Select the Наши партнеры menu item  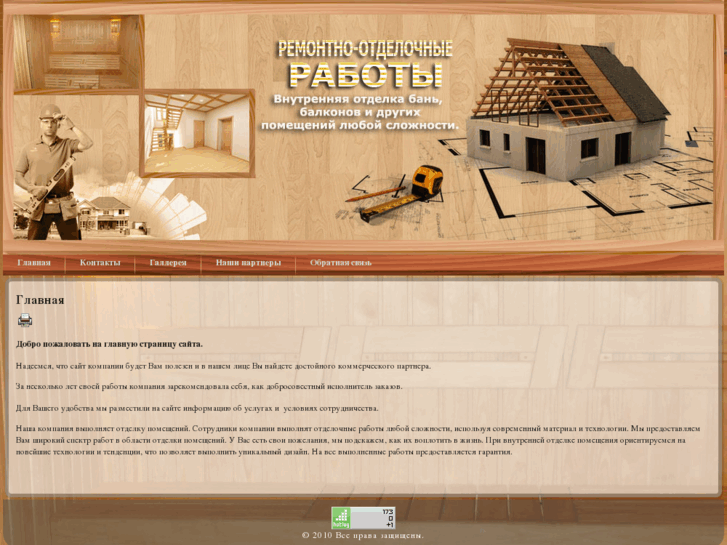(x=248, y=263)
